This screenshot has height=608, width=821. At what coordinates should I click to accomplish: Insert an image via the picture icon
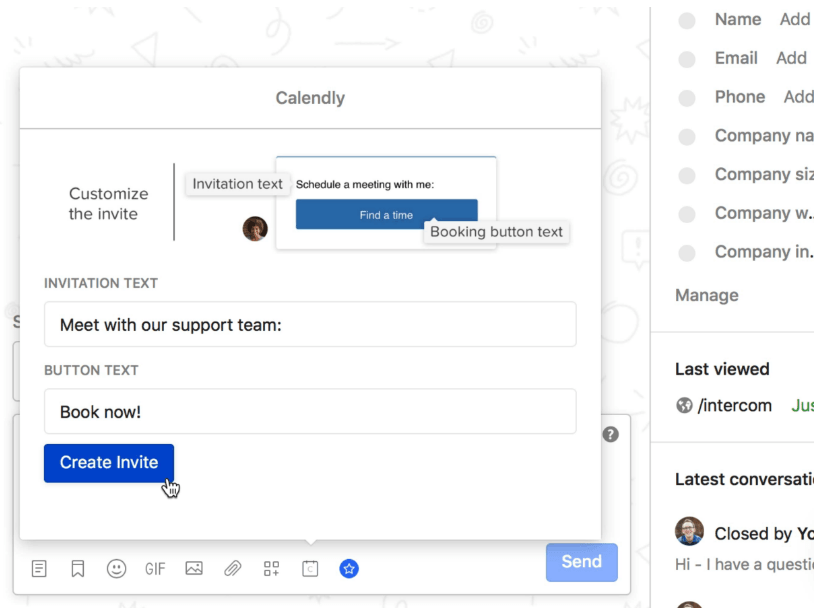[x=194, y=568]
